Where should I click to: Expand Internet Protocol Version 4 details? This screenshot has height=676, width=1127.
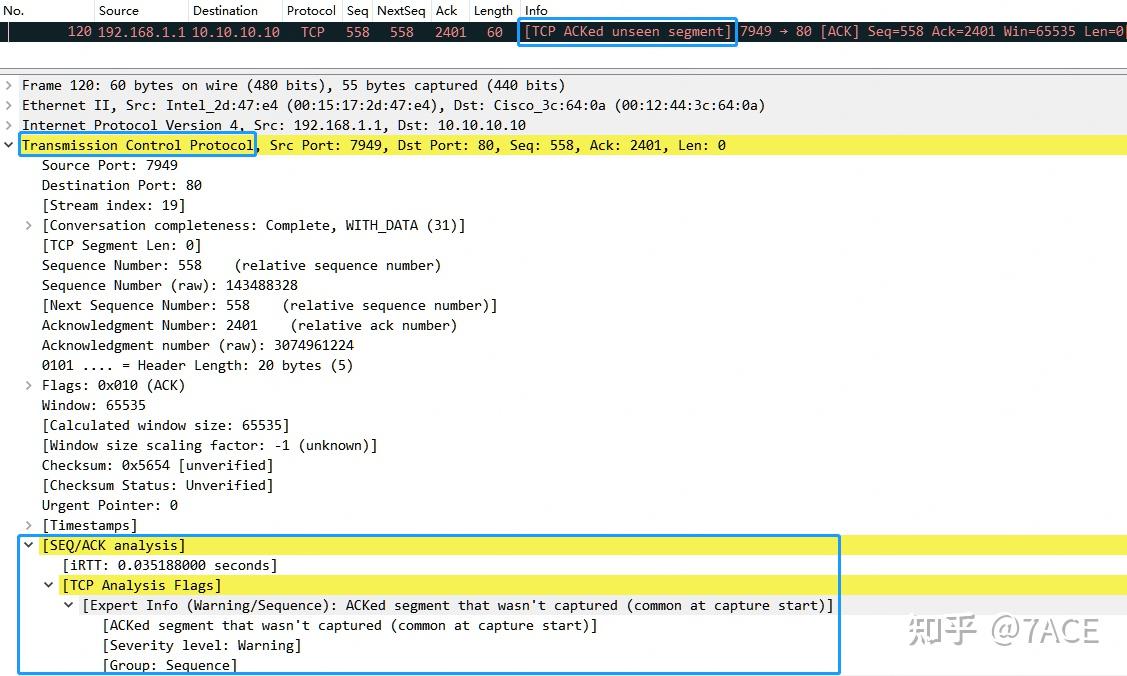tap(8, 125)
